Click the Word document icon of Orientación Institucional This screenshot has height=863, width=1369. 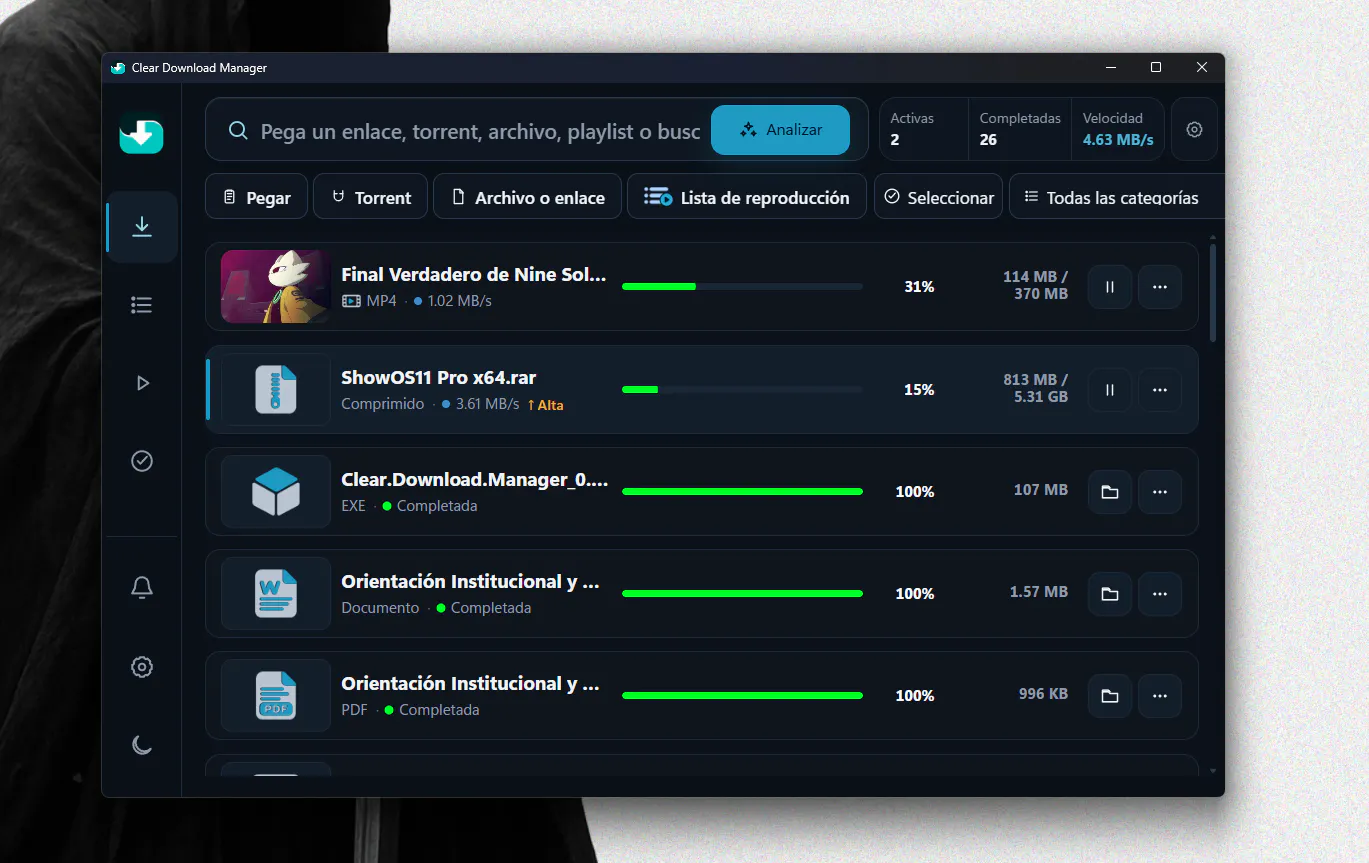click(276, 594)
